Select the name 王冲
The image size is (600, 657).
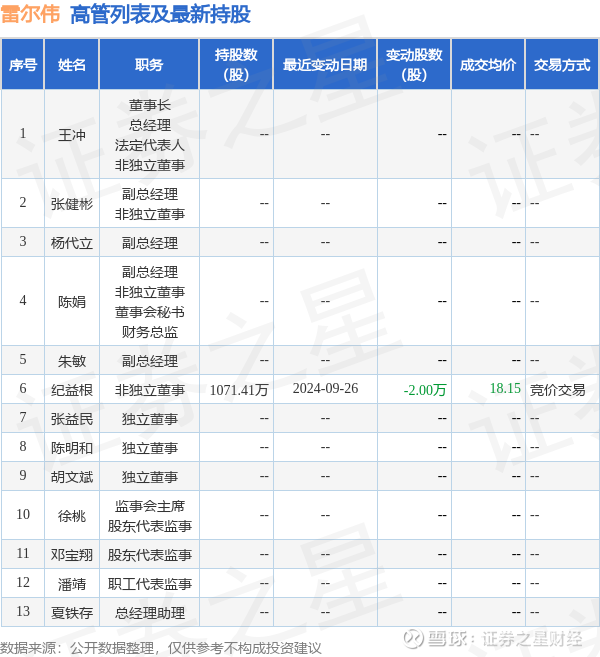point(72,135)
